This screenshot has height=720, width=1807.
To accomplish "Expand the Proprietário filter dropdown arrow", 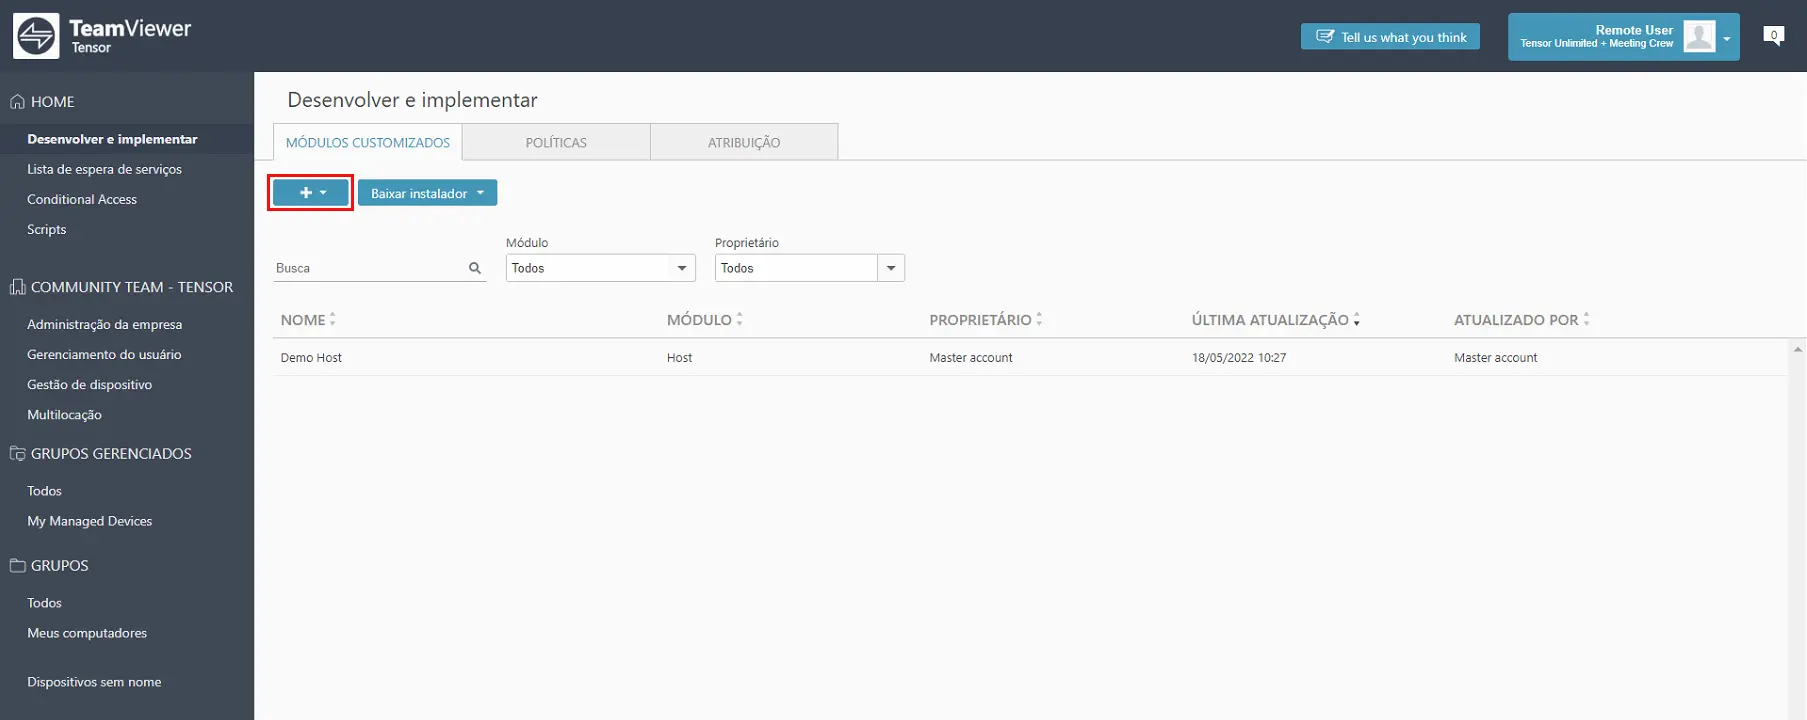I will point(891,268).
